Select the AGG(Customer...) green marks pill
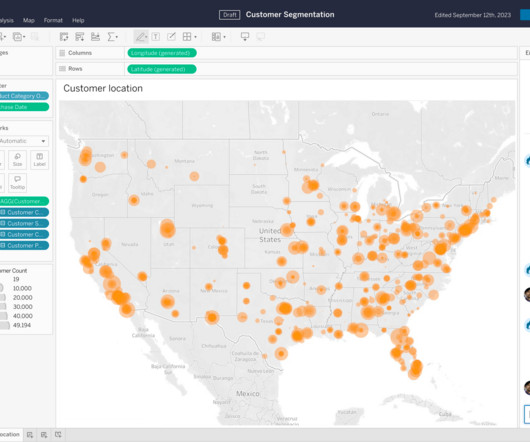 (x=24, y=201)
